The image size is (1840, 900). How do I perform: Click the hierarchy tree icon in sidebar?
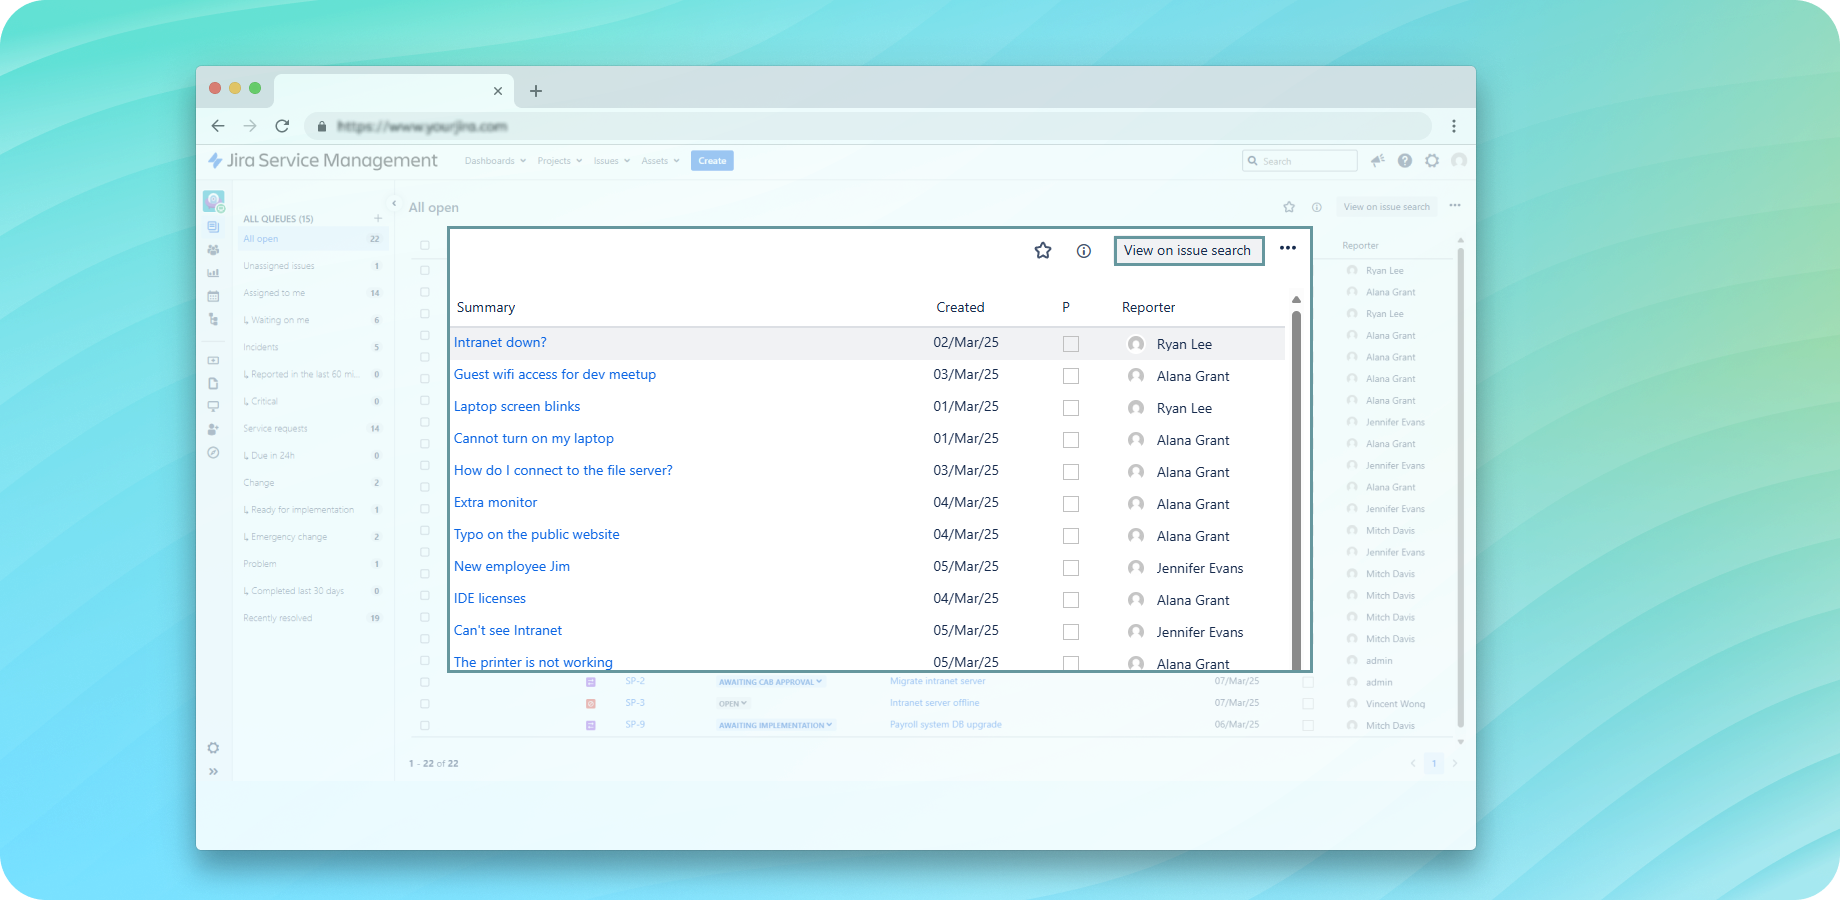(x=213, y=319)
